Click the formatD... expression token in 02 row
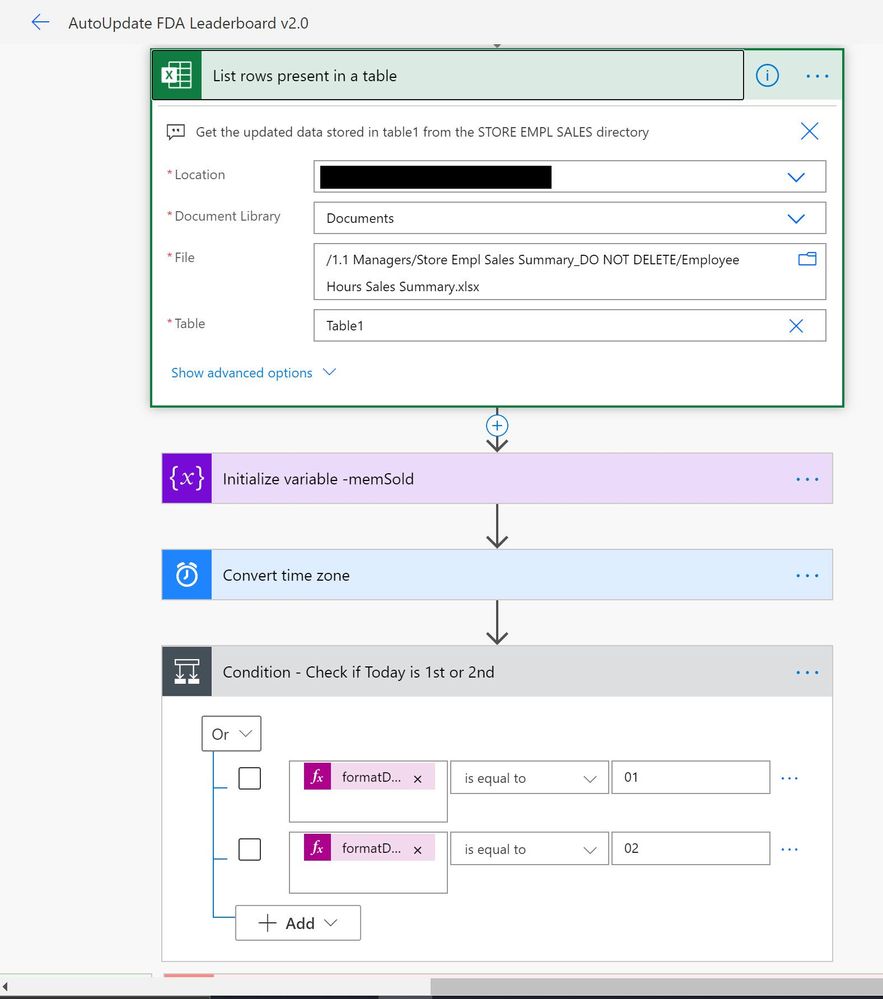 coord(370,848)
